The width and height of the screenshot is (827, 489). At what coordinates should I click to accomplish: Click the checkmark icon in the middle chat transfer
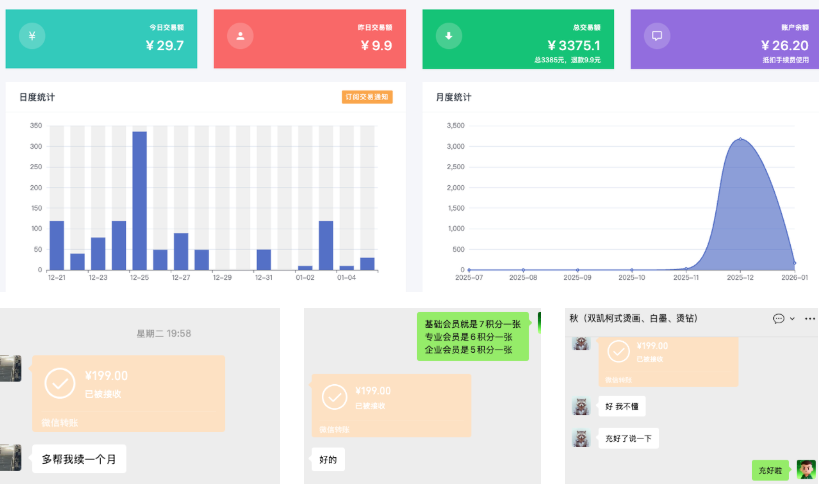click(334, 397)
